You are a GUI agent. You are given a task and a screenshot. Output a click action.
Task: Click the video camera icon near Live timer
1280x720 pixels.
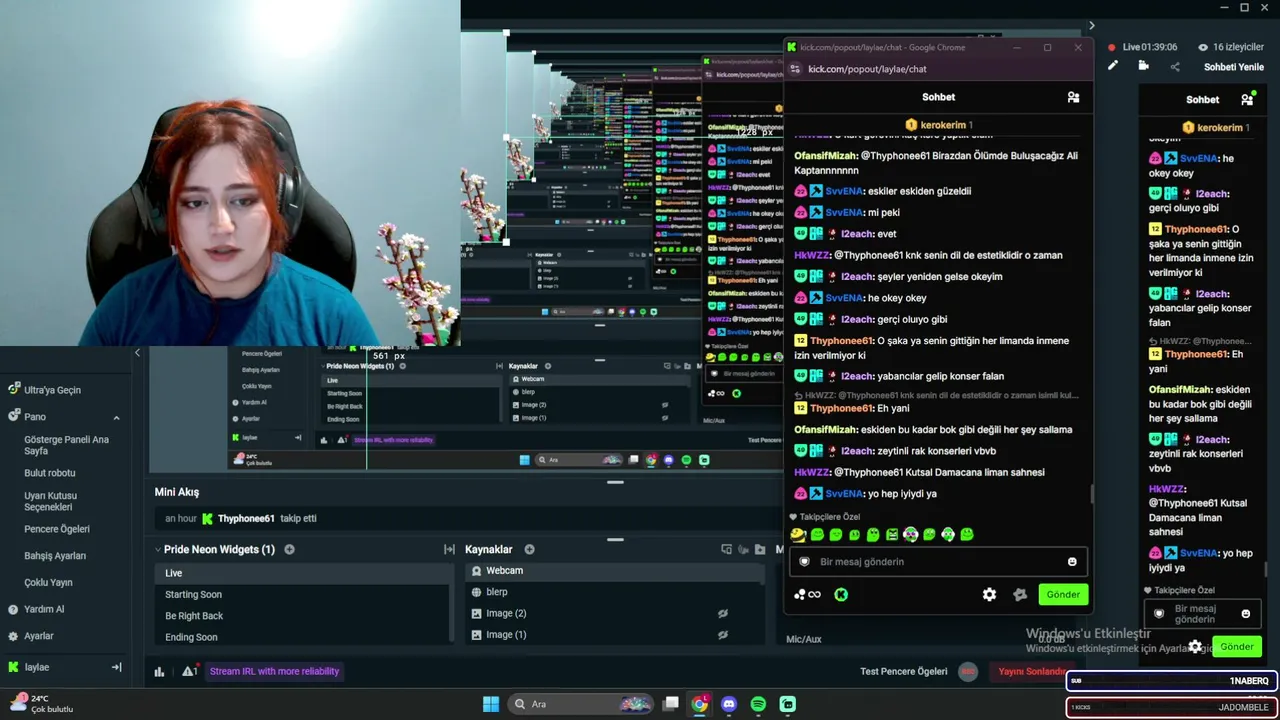coord(1143,66)
